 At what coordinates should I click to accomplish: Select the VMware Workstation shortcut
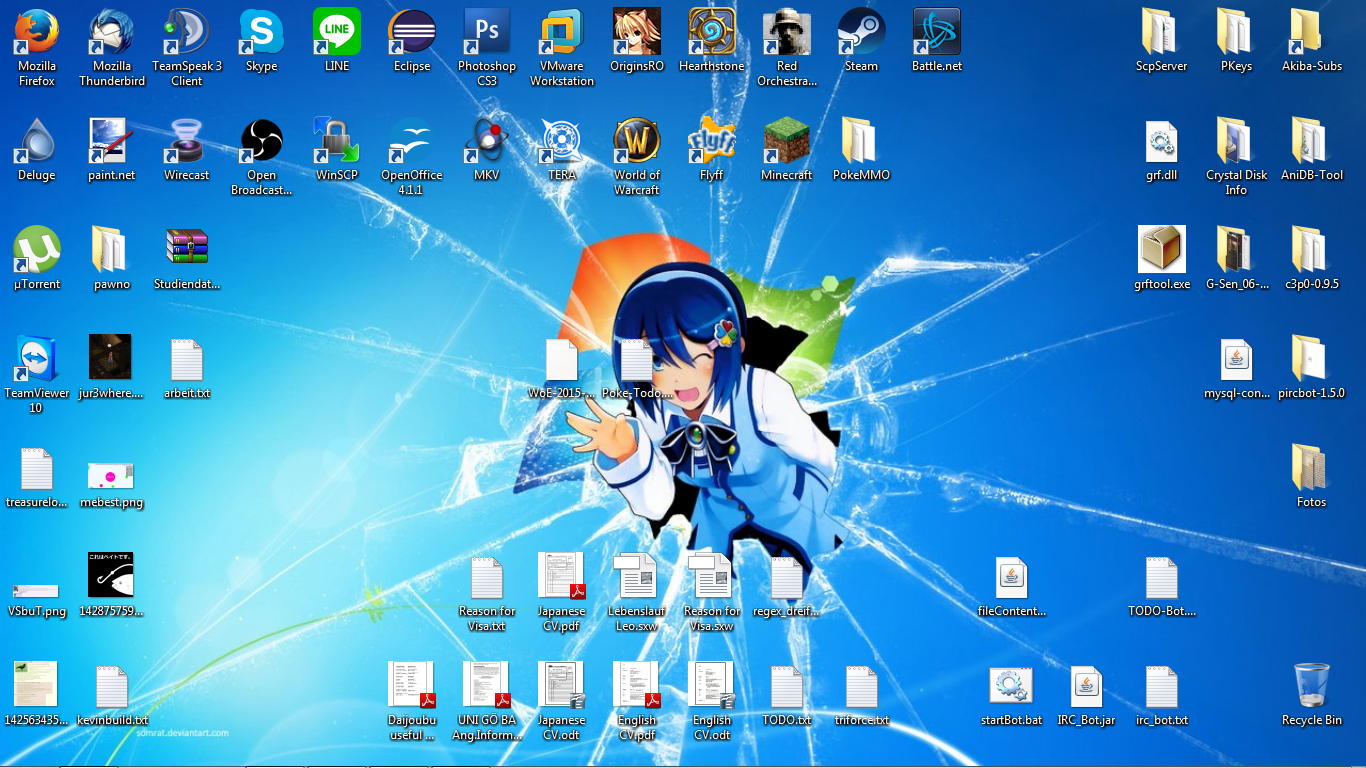click(x=562, y=33)
